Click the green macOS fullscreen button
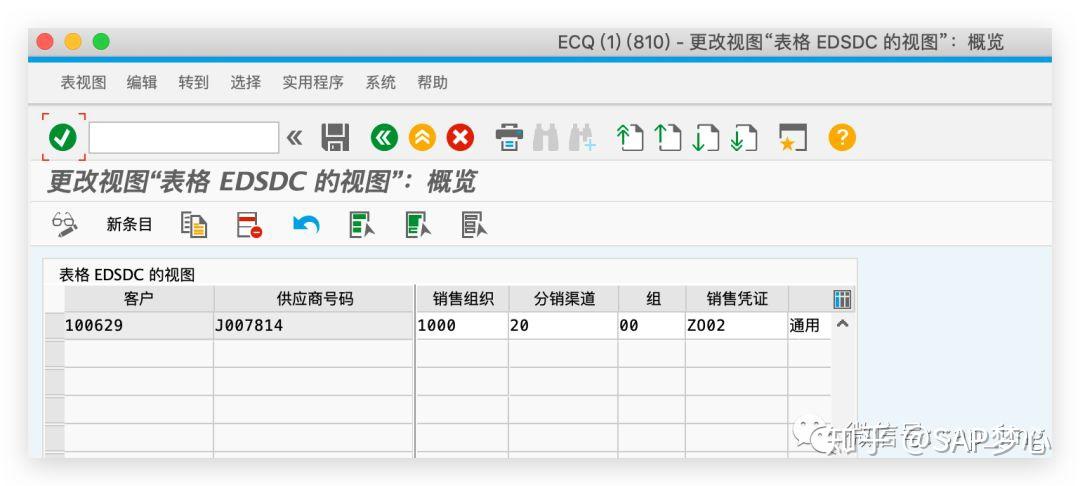Image resolution: width=1080 pixels, height=486 pixels. (x=101, y=42)
